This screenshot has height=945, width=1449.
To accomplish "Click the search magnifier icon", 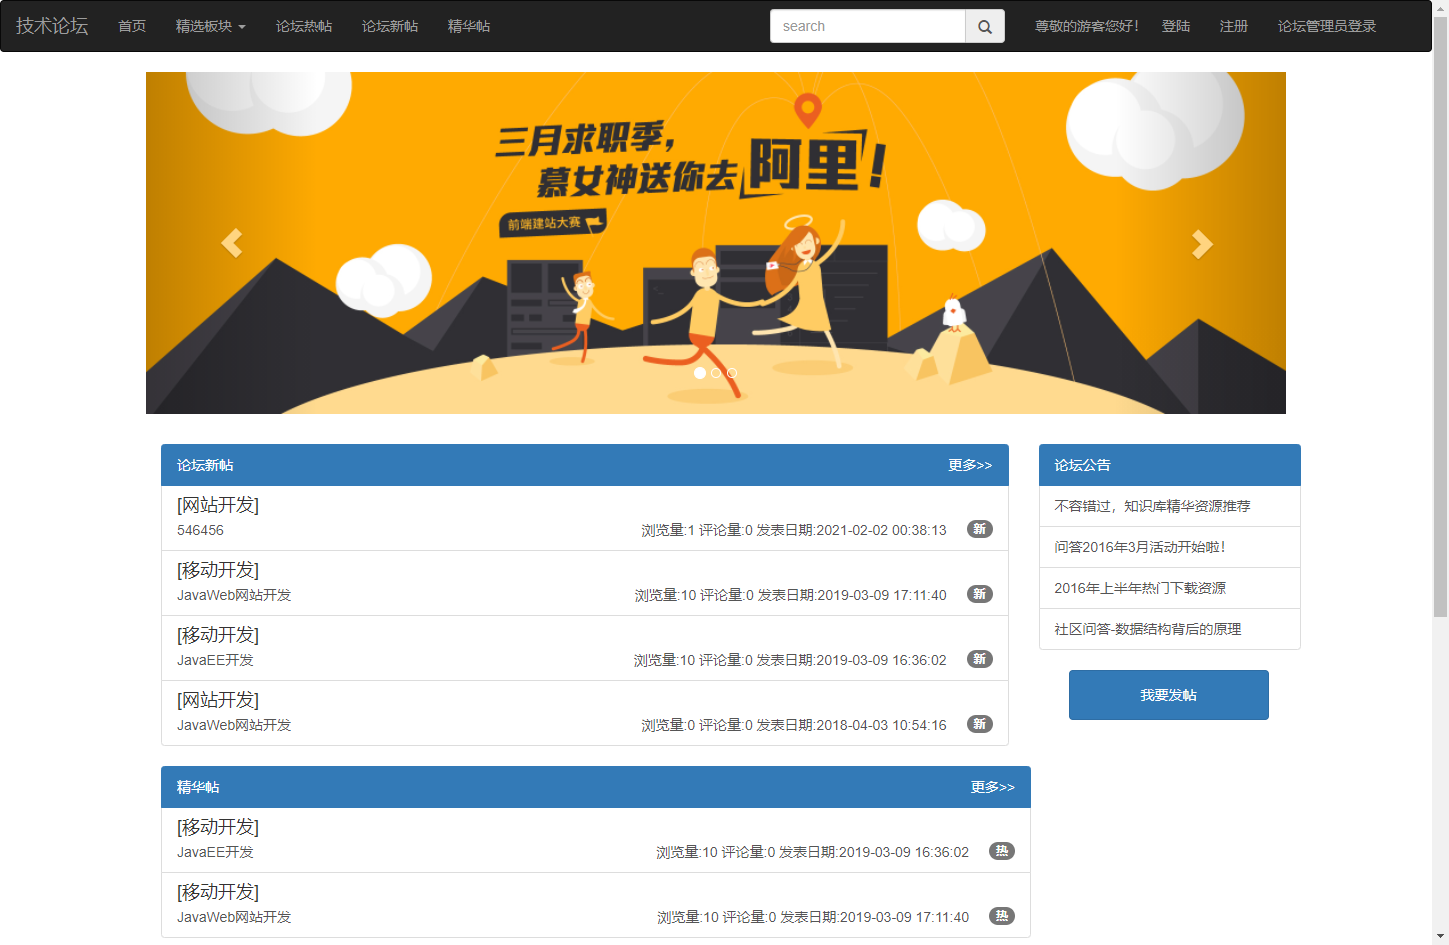I will point(984,26).
